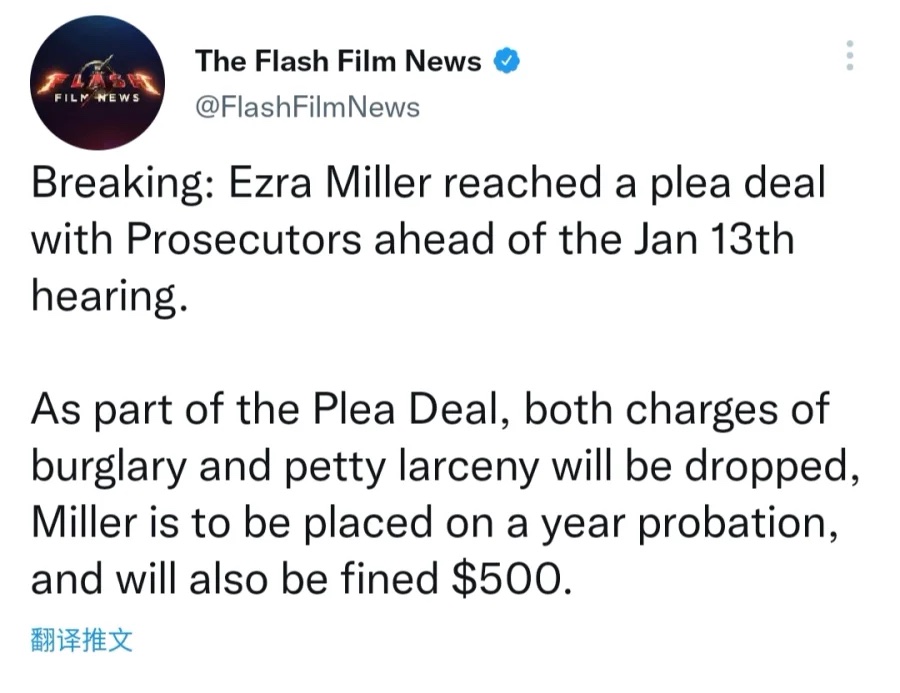This screenshot has width=900, height=693.
Task: Click the phrase Plea Deal in second paragraph
Action: pyautogui.click(x=409, y=409)
